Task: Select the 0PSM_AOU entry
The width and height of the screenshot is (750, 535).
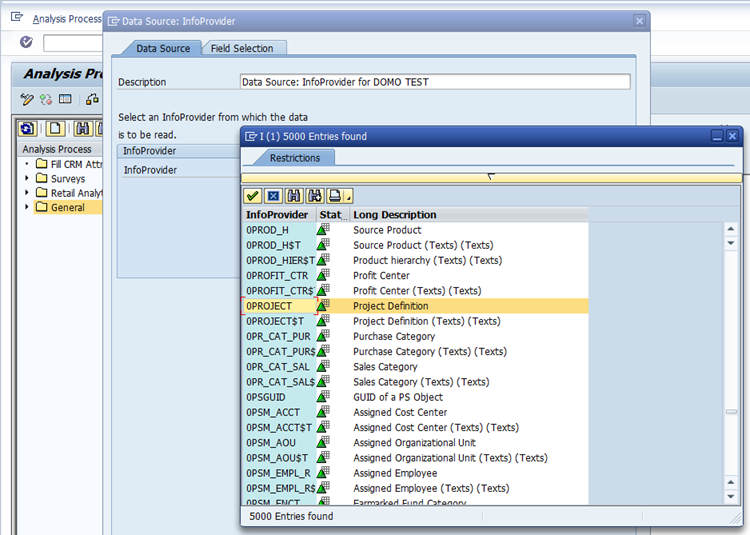Action: coord(271,443)
